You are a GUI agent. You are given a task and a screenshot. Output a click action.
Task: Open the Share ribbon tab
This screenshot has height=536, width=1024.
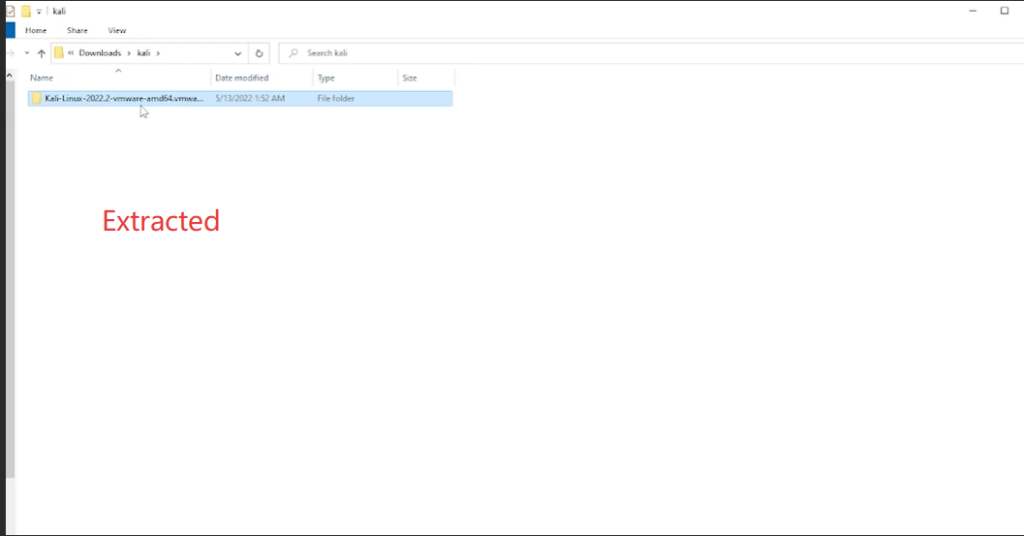click(x=77, y=31)
